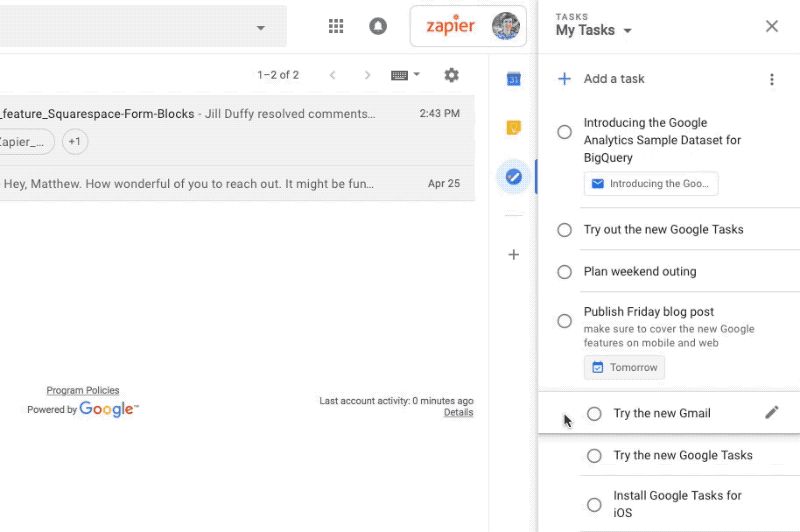
Task: Click the Tomorrow due date chip
Action: pyautogui.click(x=624, y=367)
